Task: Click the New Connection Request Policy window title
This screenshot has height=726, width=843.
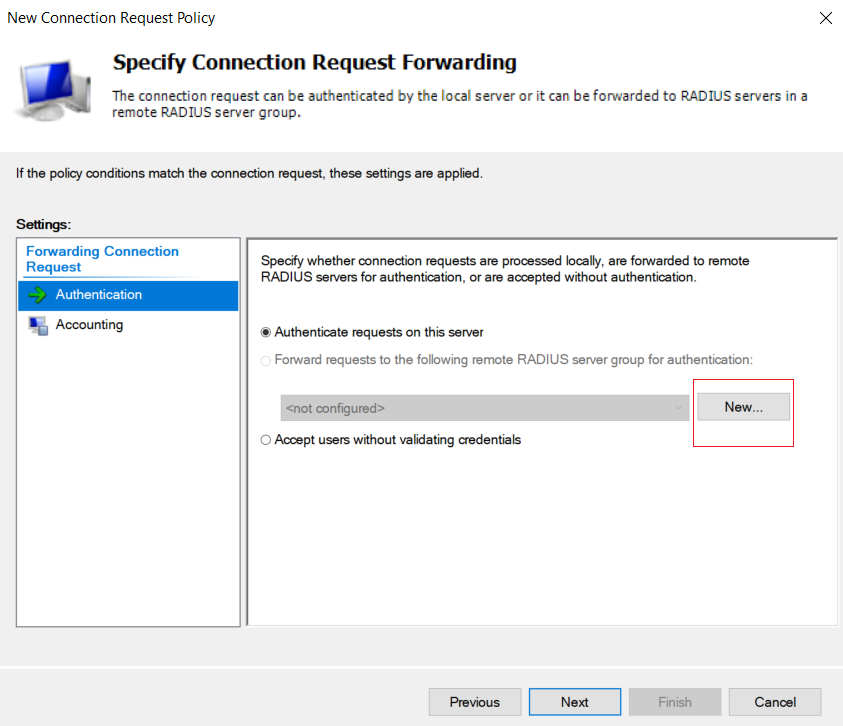Action: tap(111, 18)
